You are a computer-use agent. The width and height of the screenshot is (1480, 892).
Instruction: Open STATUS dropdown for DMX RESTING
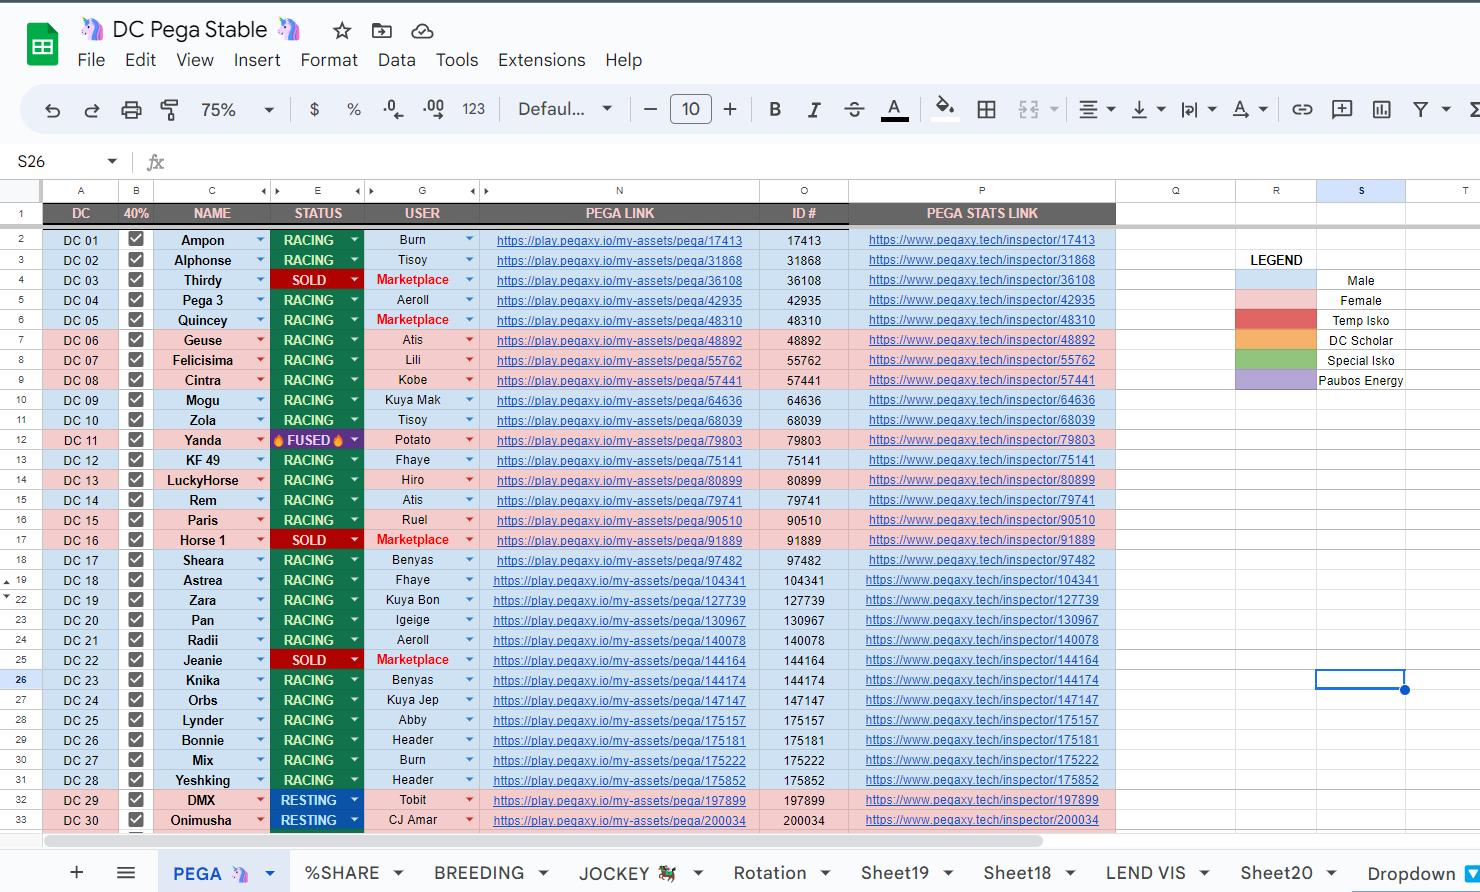point(355,800)
